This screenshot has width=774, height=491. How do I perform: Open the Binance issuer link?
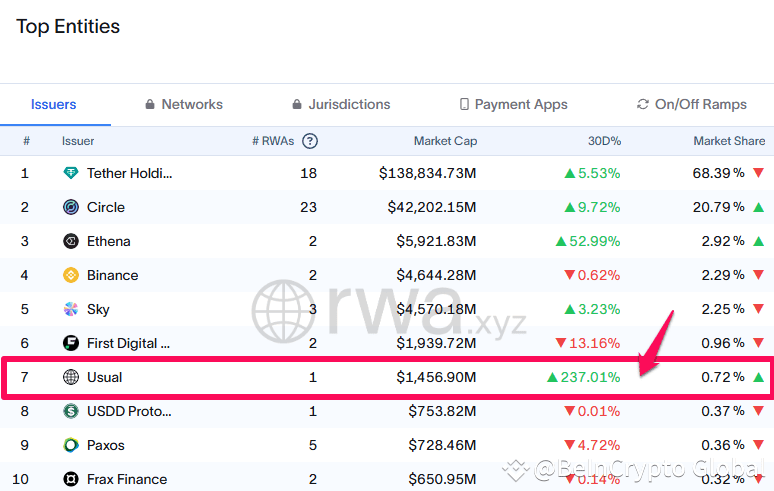click(113, 275)
